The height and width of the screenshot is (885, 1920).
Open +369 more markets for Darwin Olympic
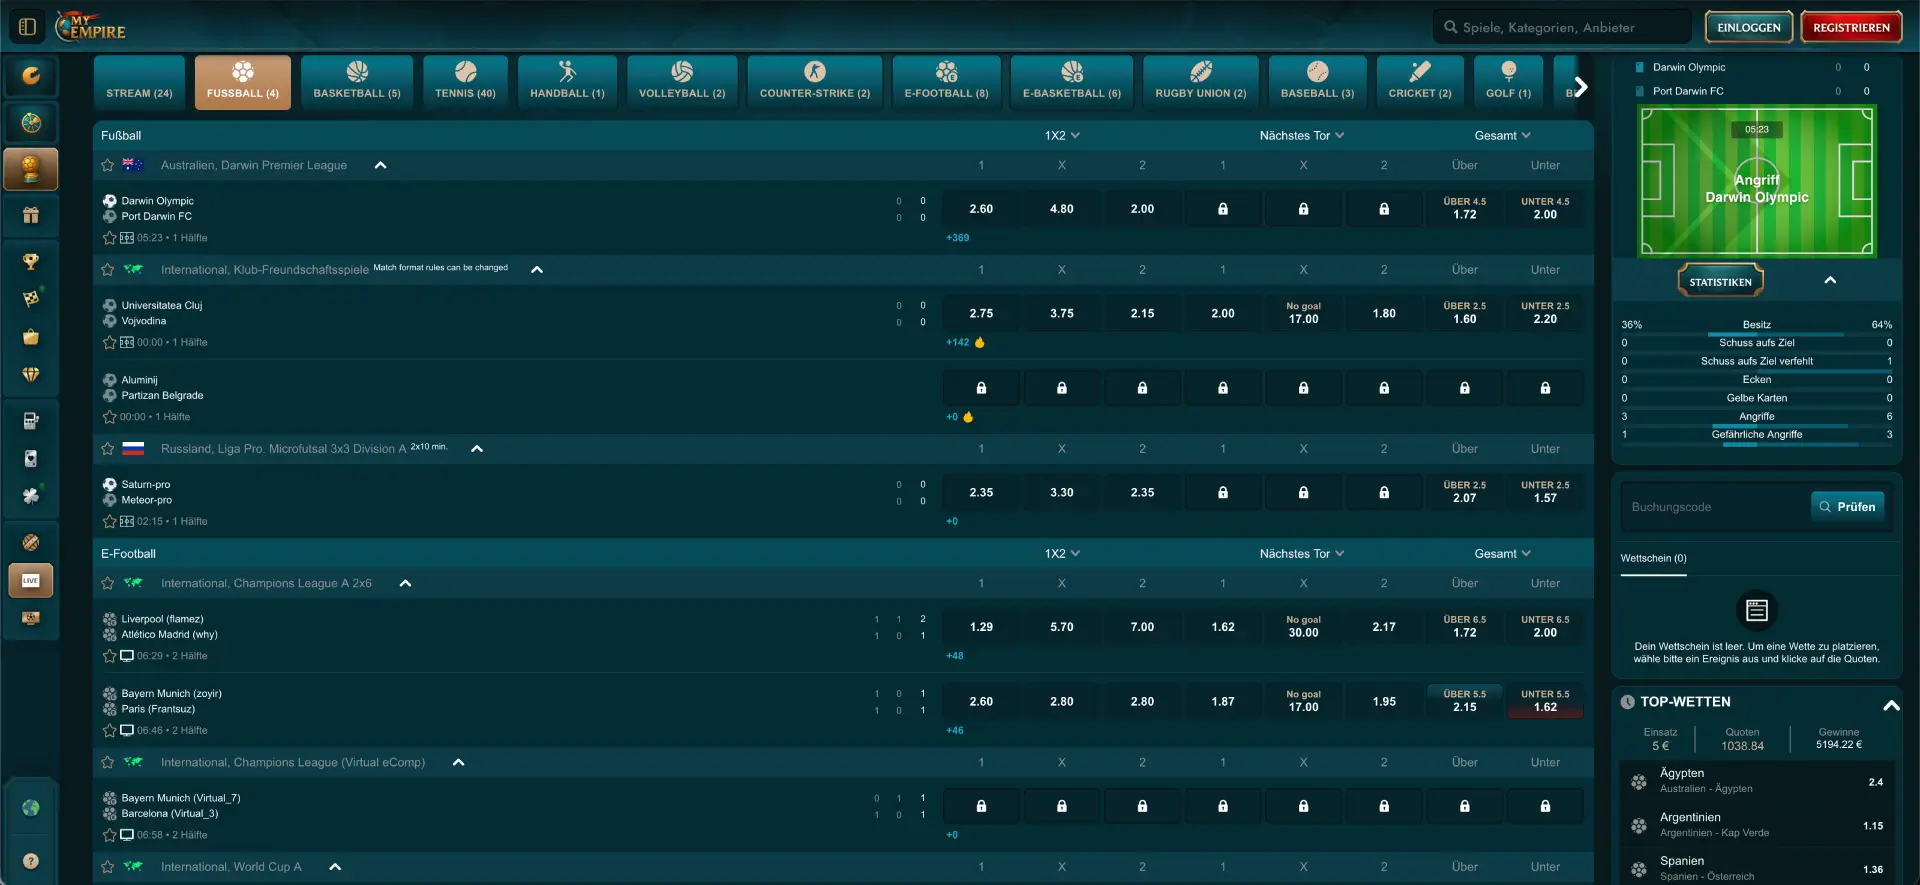click(958, 238)
